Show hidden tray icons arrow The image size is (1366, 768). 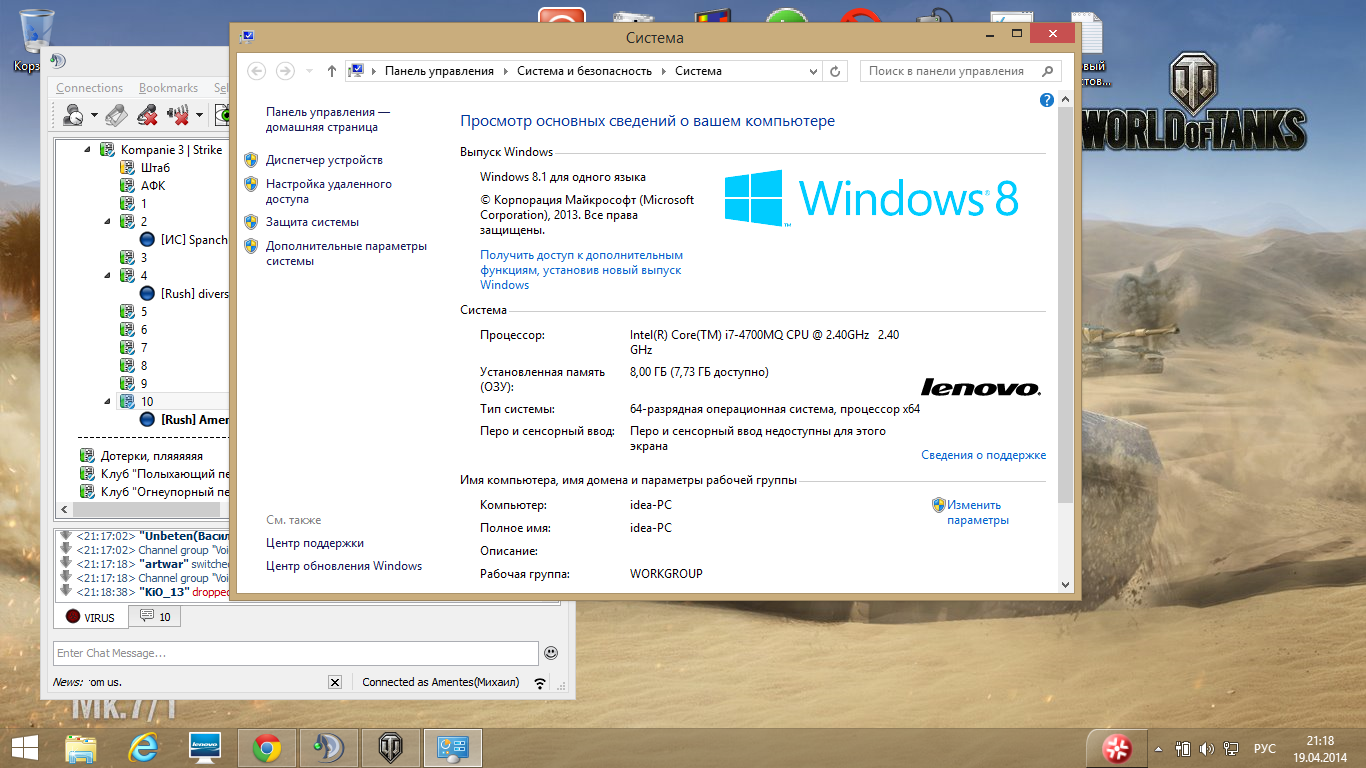(1158, 748)
